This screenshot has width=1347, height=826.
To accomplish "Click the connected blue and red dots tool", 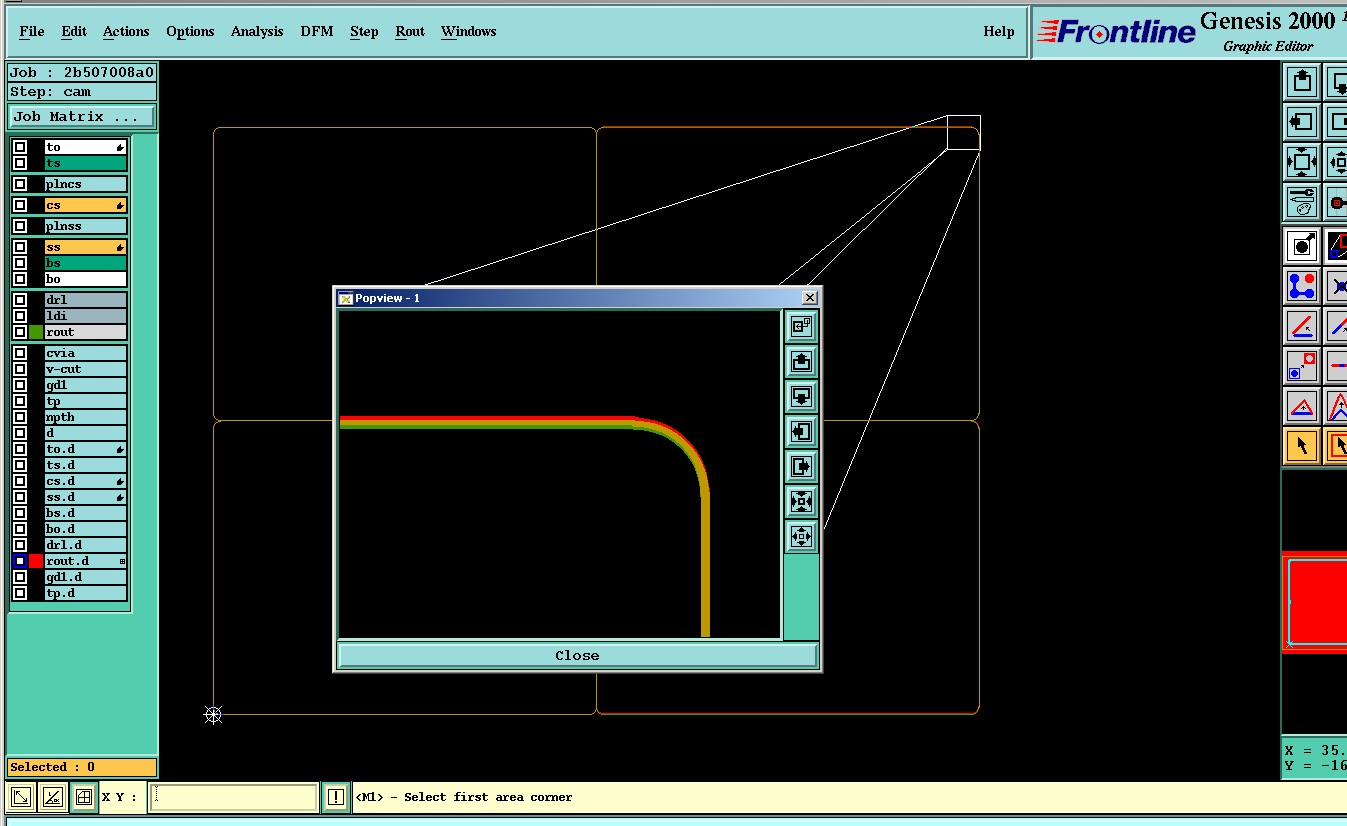I will coord(1301,286).
